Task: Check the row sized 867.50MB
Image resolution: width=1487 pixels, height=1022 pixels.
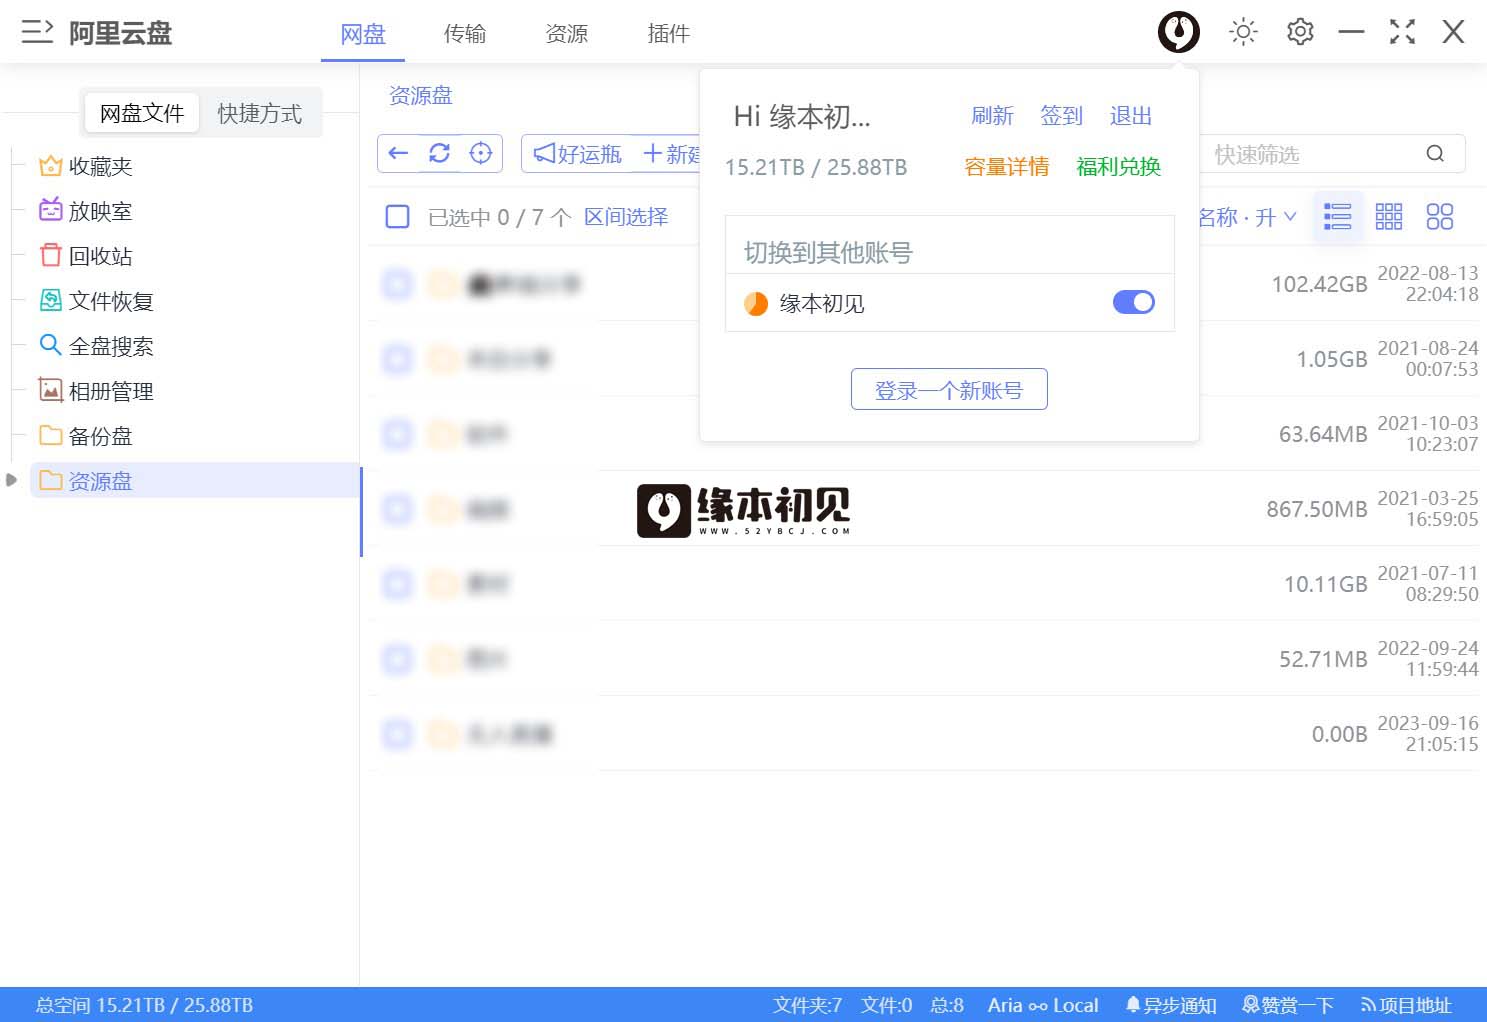Action: pyautogui.click(x=397, y=509)
